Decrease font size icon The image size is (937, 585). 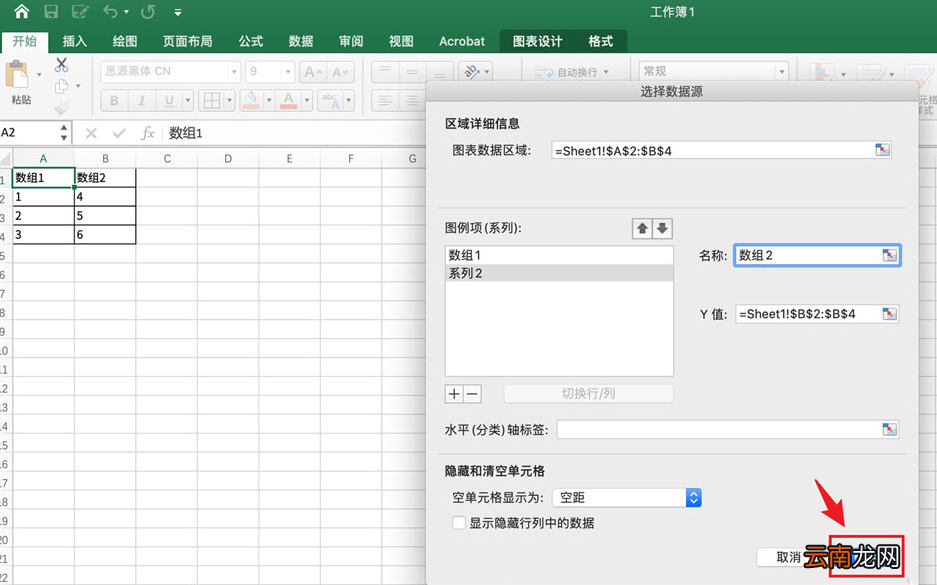click(341, 72)
